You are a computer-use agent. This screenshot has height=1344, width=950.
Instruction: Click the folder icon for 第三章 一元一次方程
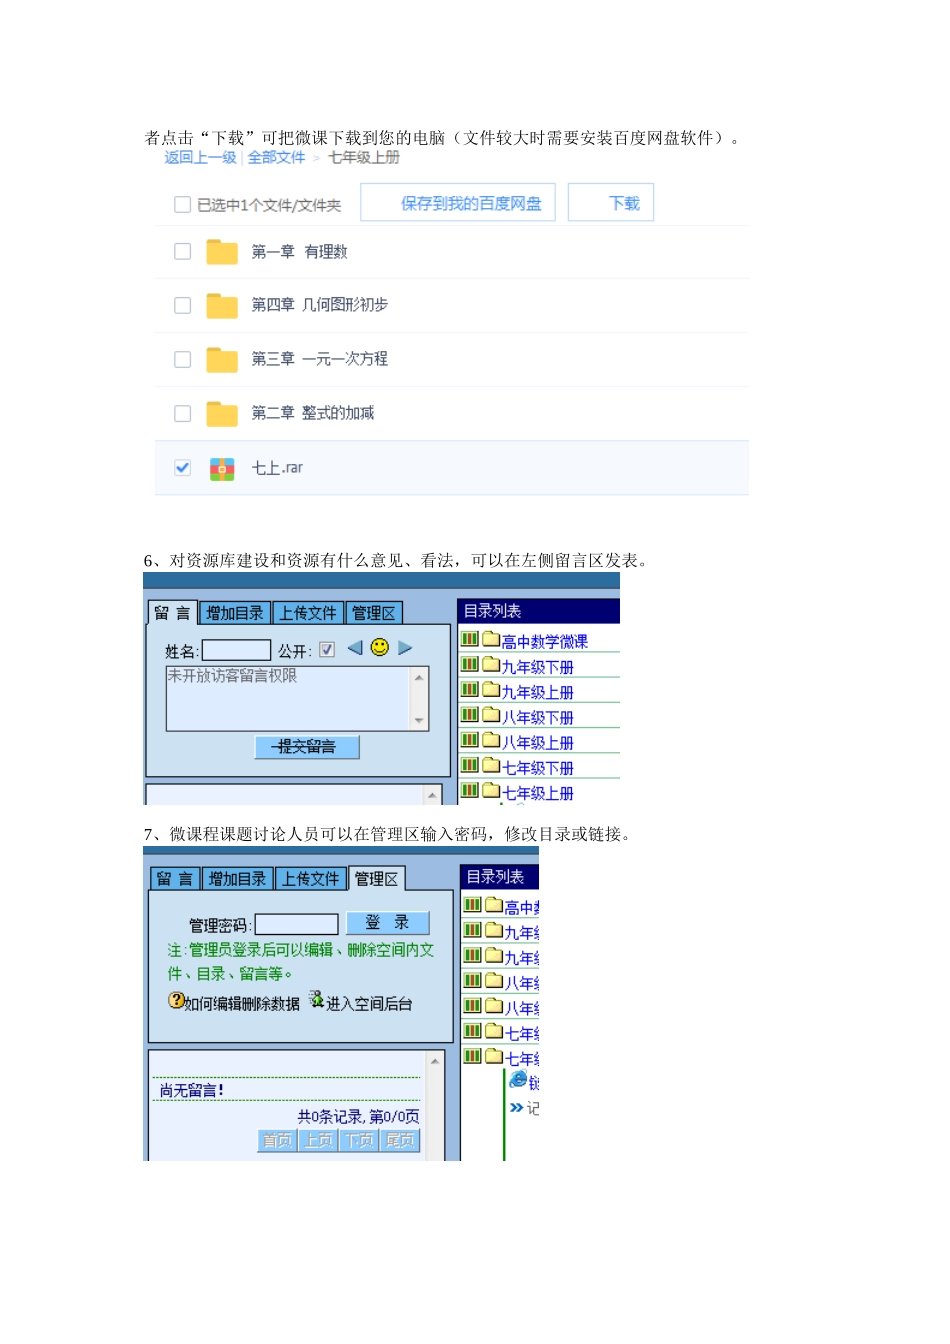[x=222, y=359]
